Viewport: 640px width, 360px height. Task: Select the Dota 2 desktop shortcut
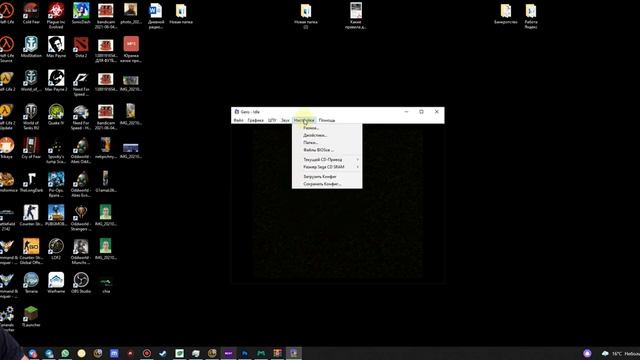[81, 47]
